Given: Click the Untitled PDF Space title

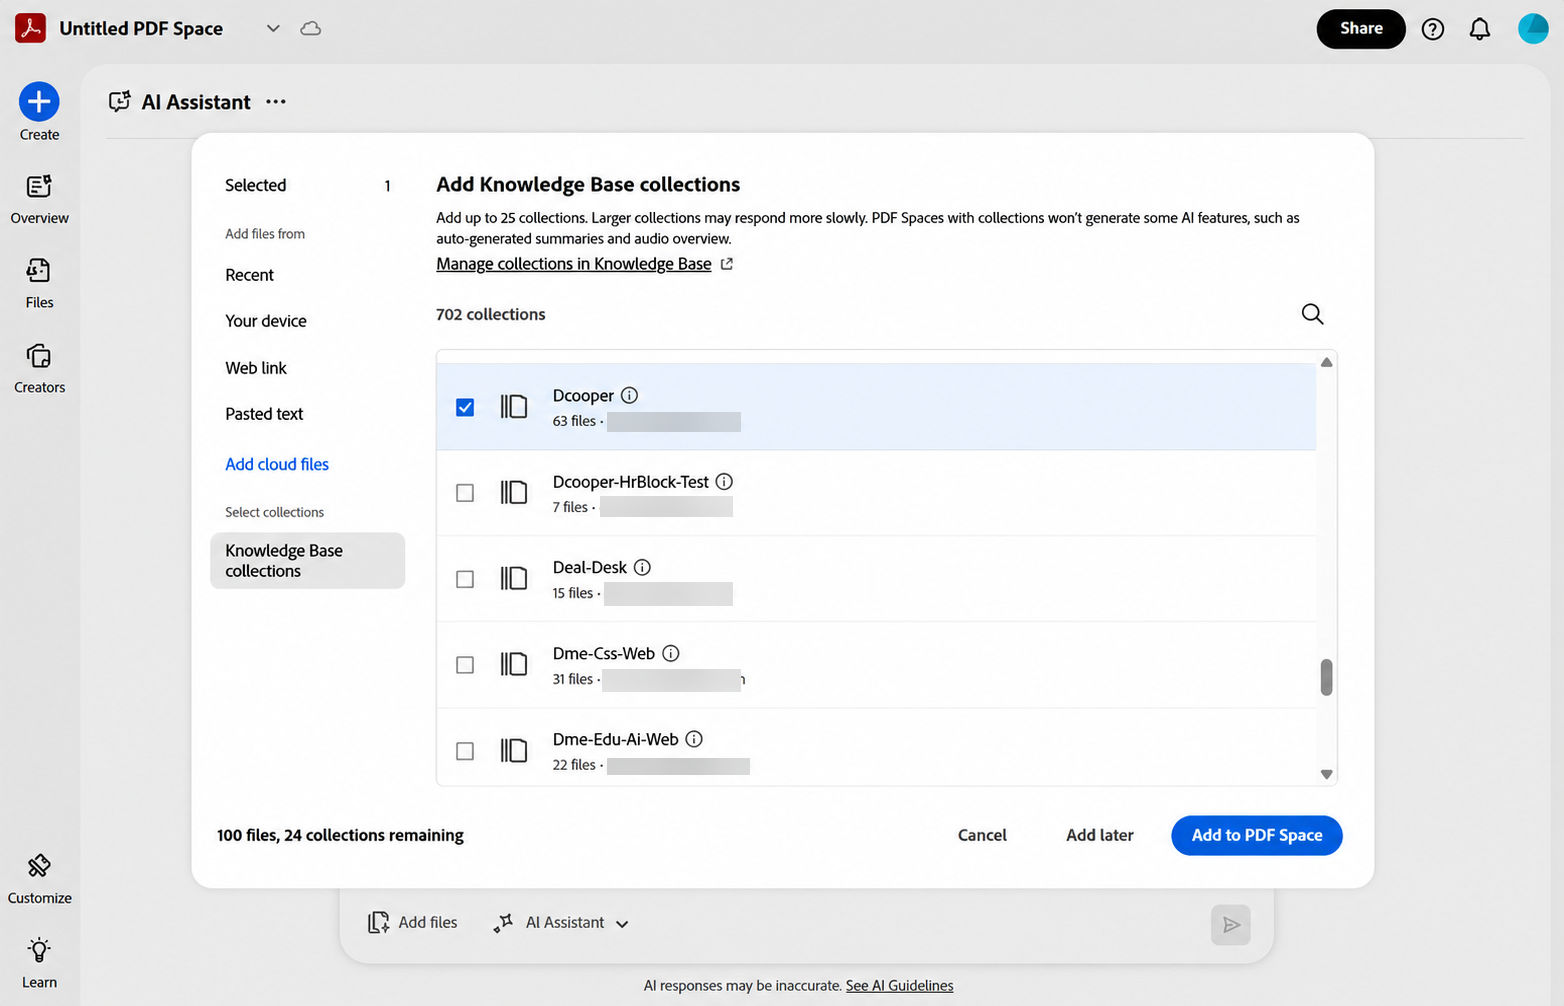Looking at the screenshot, I should coord(141,29).
